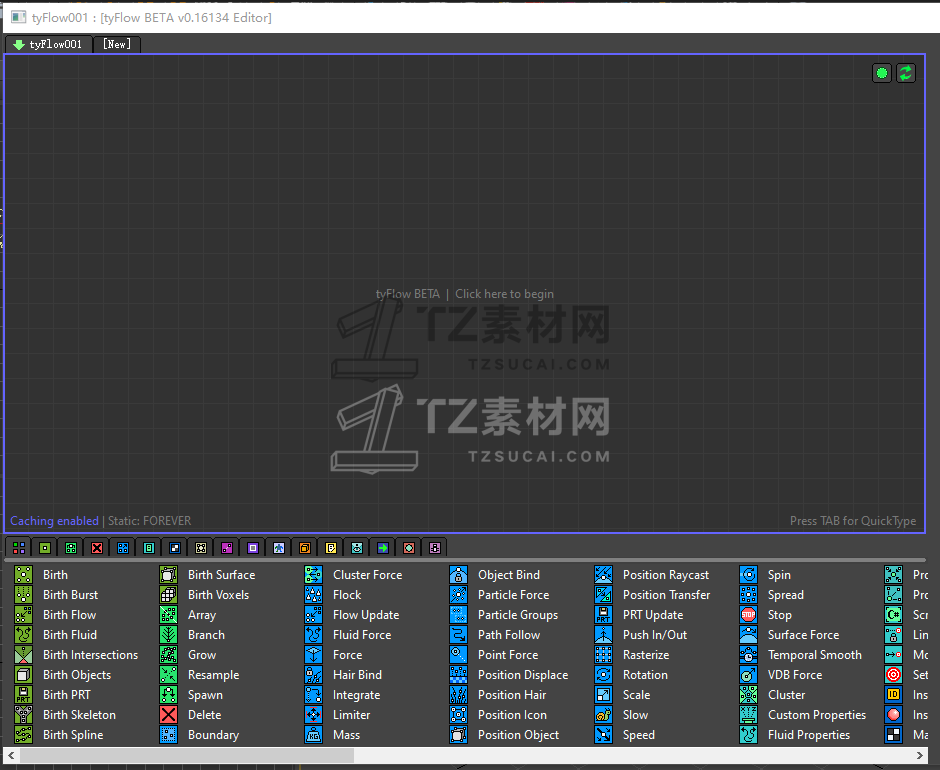This screenshot has width=940, height=770.
Task: Select the Path Follow operator icon
Action: point(459,634)
